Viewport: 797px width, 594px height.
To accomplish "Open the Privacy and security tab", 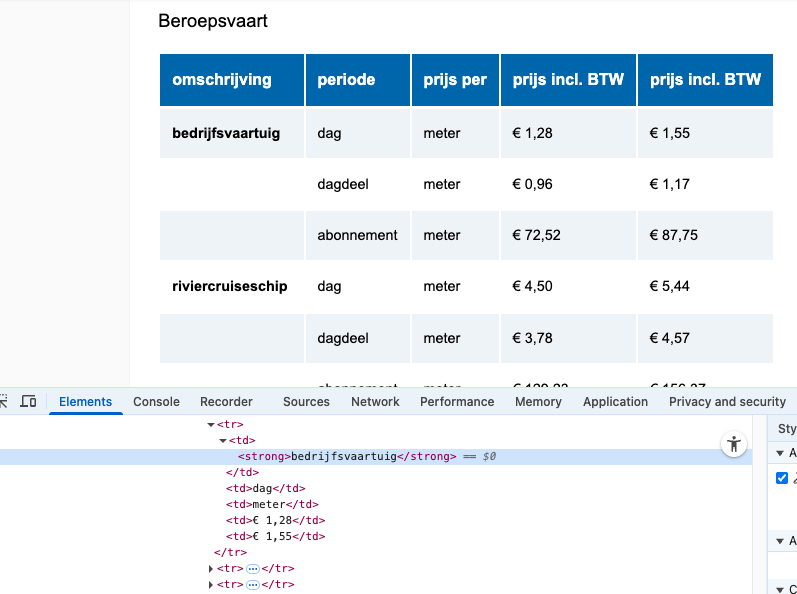I will coord(727,401).
